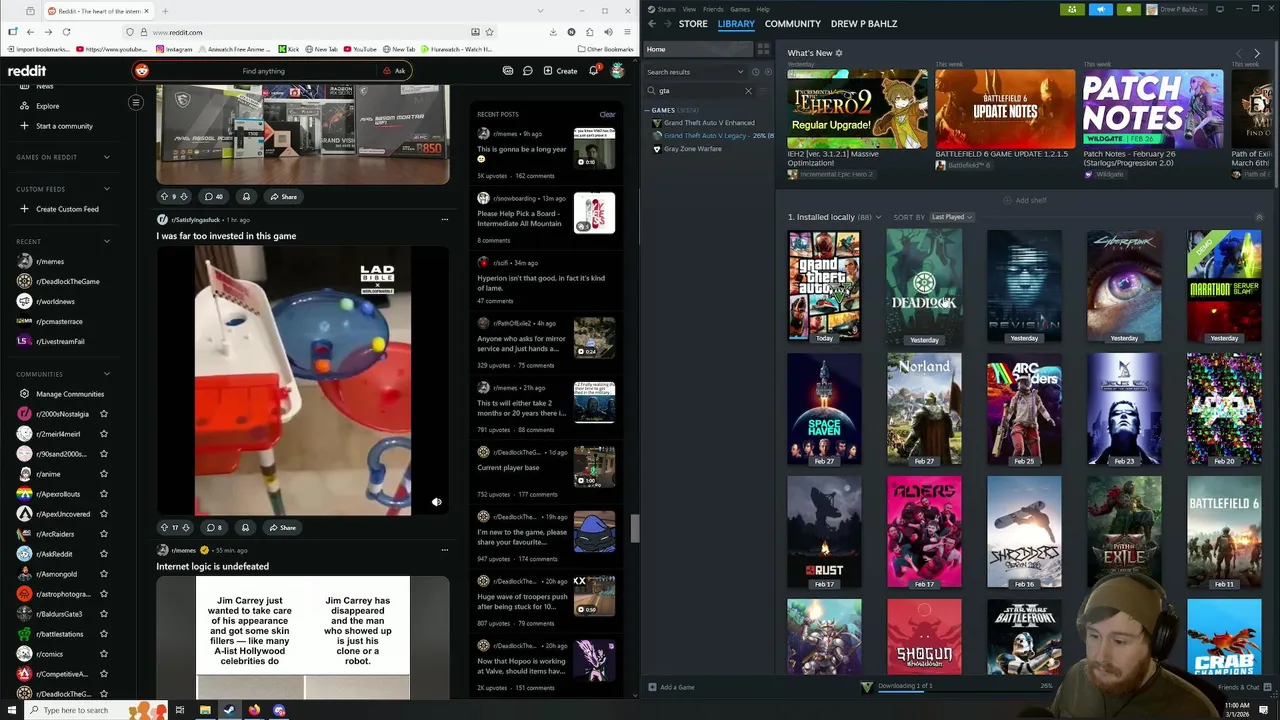
Task: Bookmark this page star in Firefox
Action: tap(489, 32)
